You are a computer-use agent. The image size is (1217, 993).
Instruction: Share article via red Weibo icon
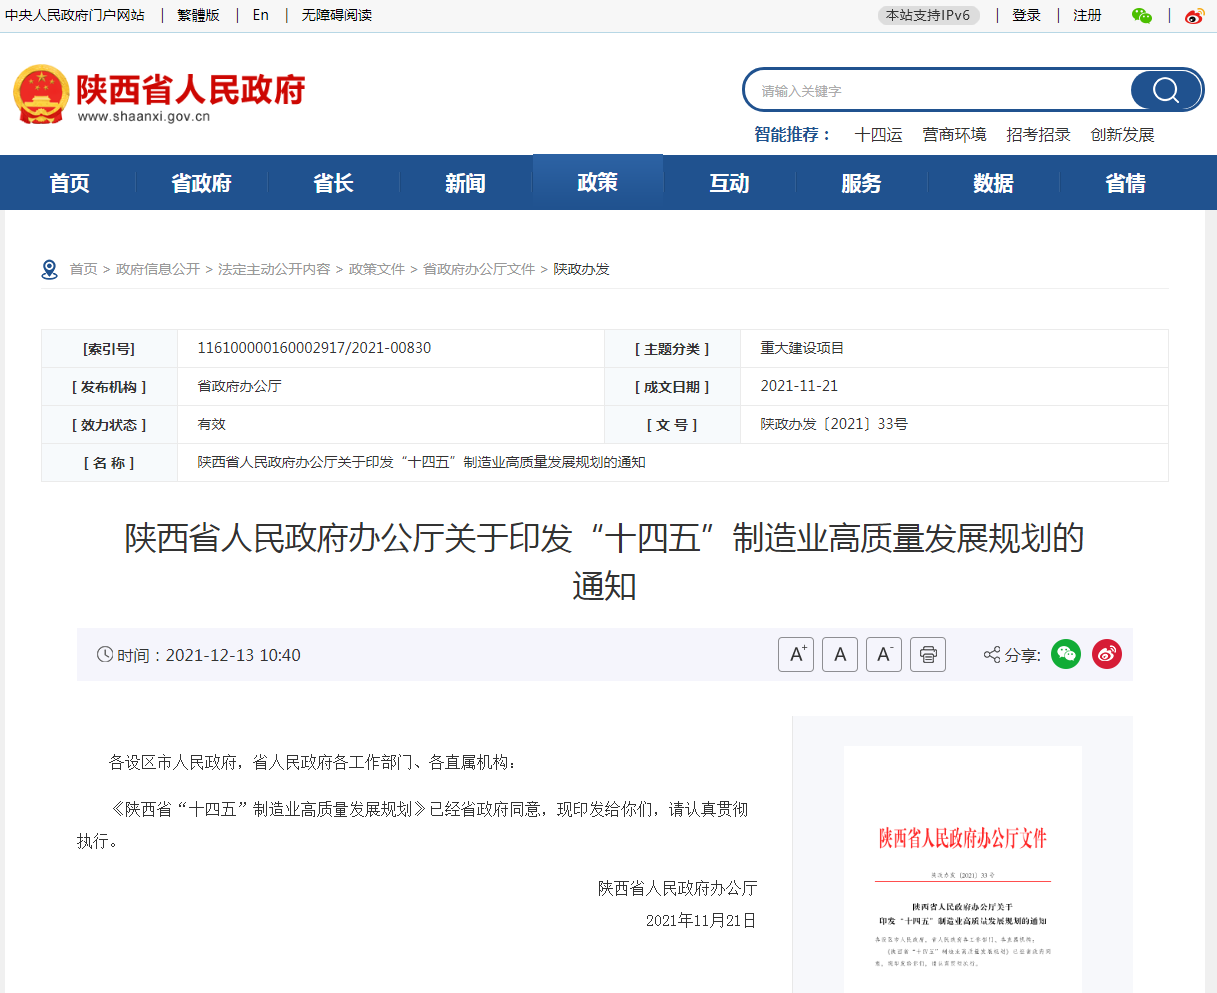pos(1106,655)
